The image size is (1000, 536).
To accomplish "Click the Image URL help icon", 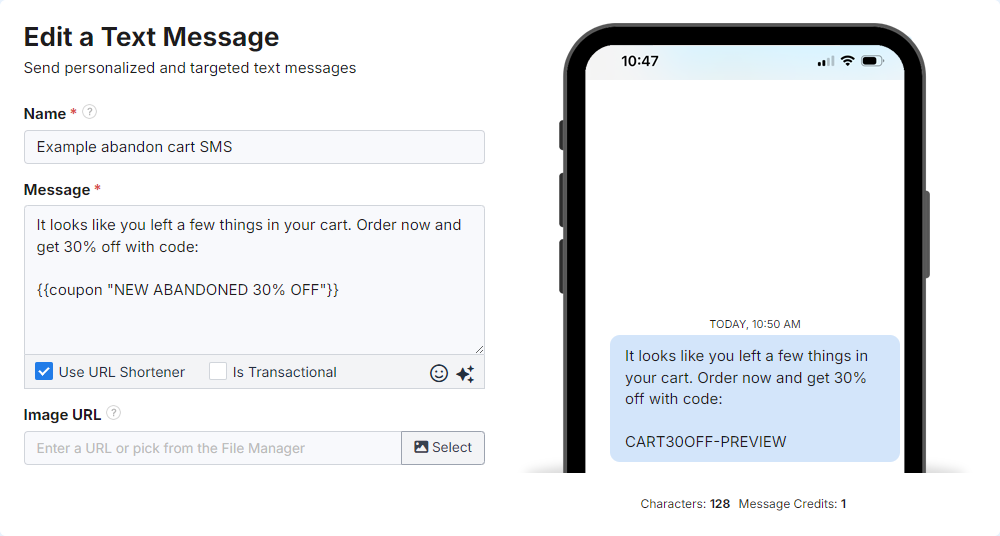I will 114,413.
